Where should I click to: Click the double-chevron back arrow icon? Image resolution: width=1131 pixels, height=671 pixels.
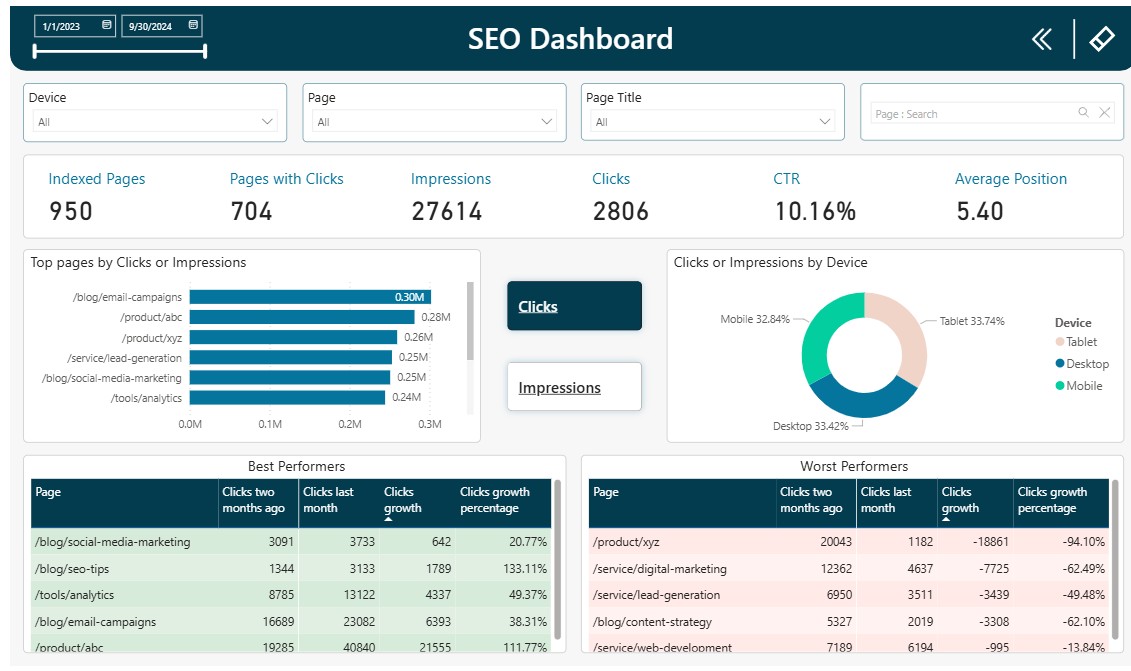tap(1042, 39)
